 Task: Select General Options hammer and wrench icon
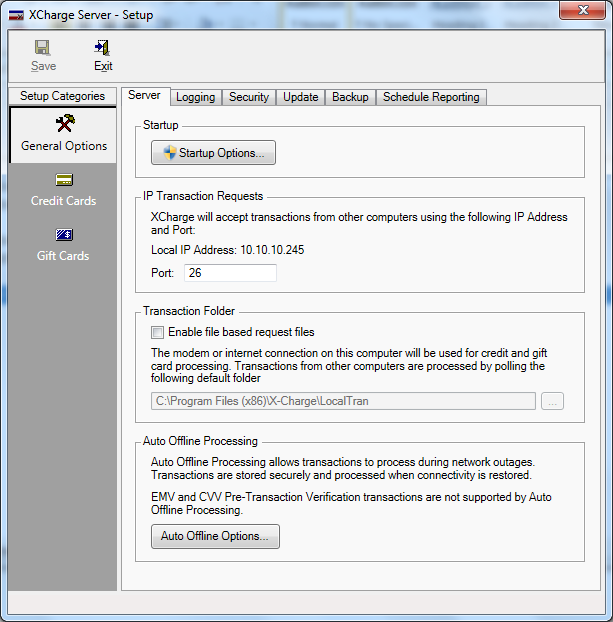pyautogui.click(x=65, y=123)
